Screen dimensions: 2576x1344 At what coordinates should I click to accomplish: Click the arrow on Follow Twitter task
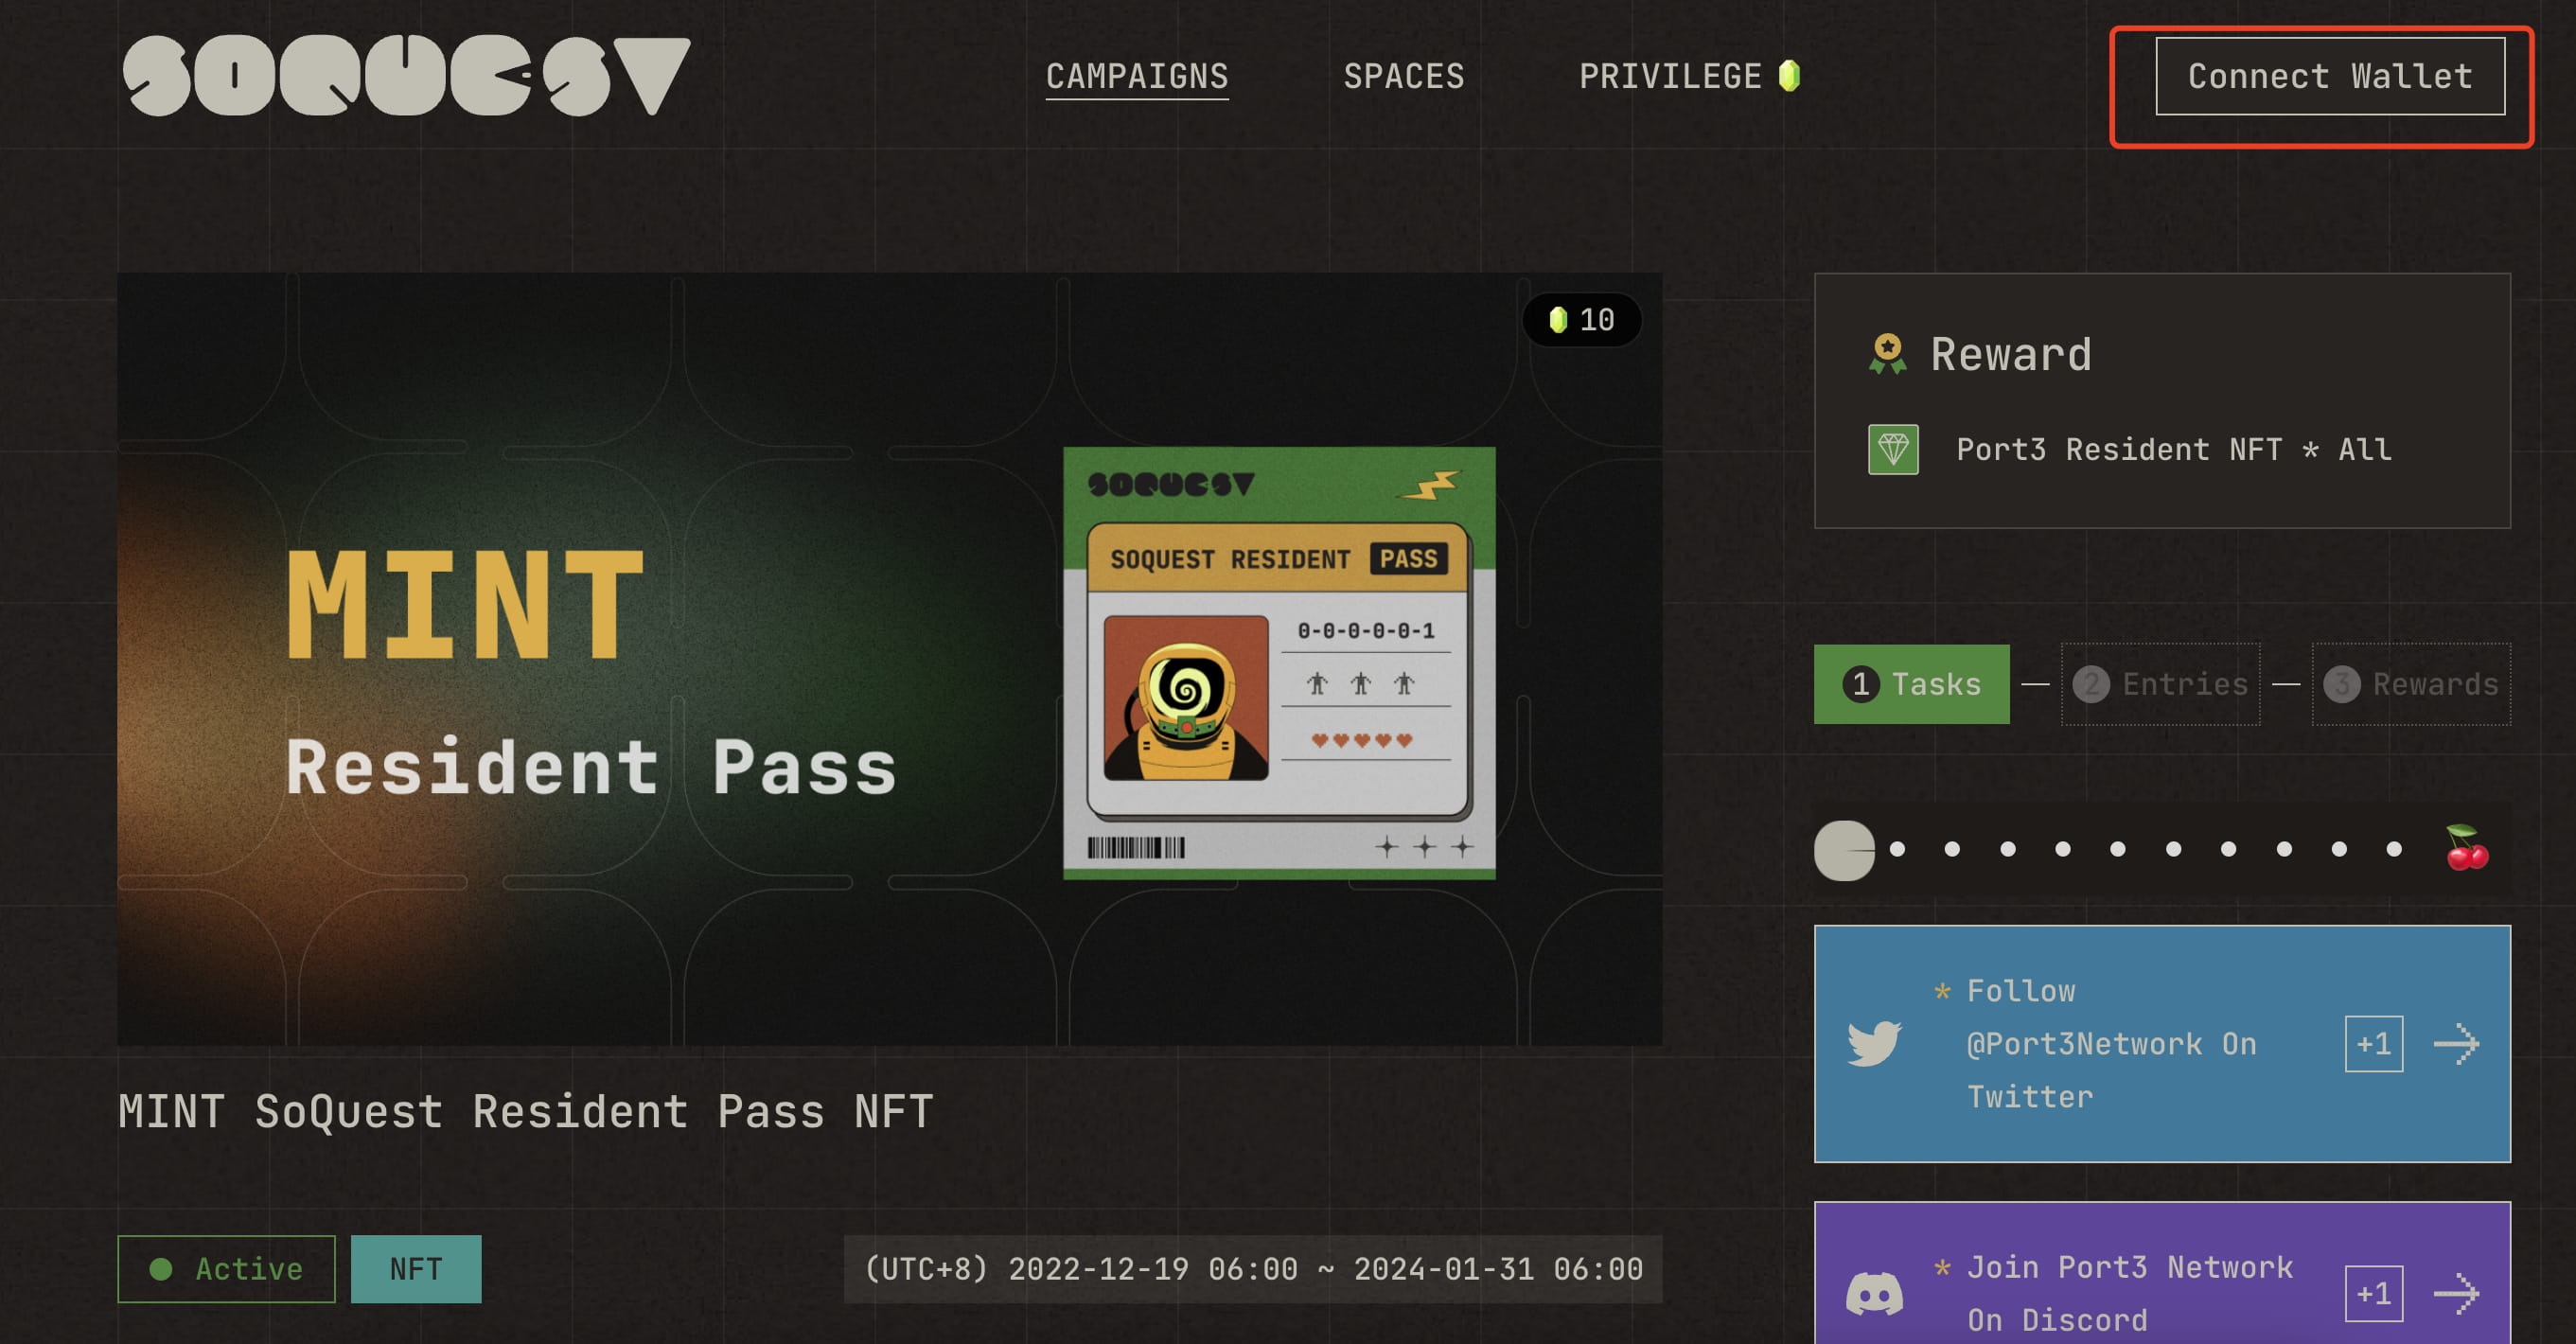pos(2455,1044)
